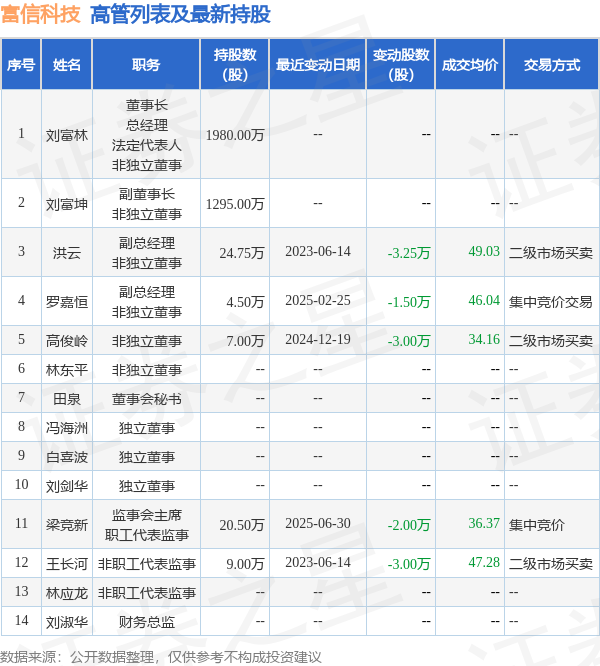Viewport: 600px width, 666px height.
Task: Select the 姓名 column header
Action: [x=67, y=65]
